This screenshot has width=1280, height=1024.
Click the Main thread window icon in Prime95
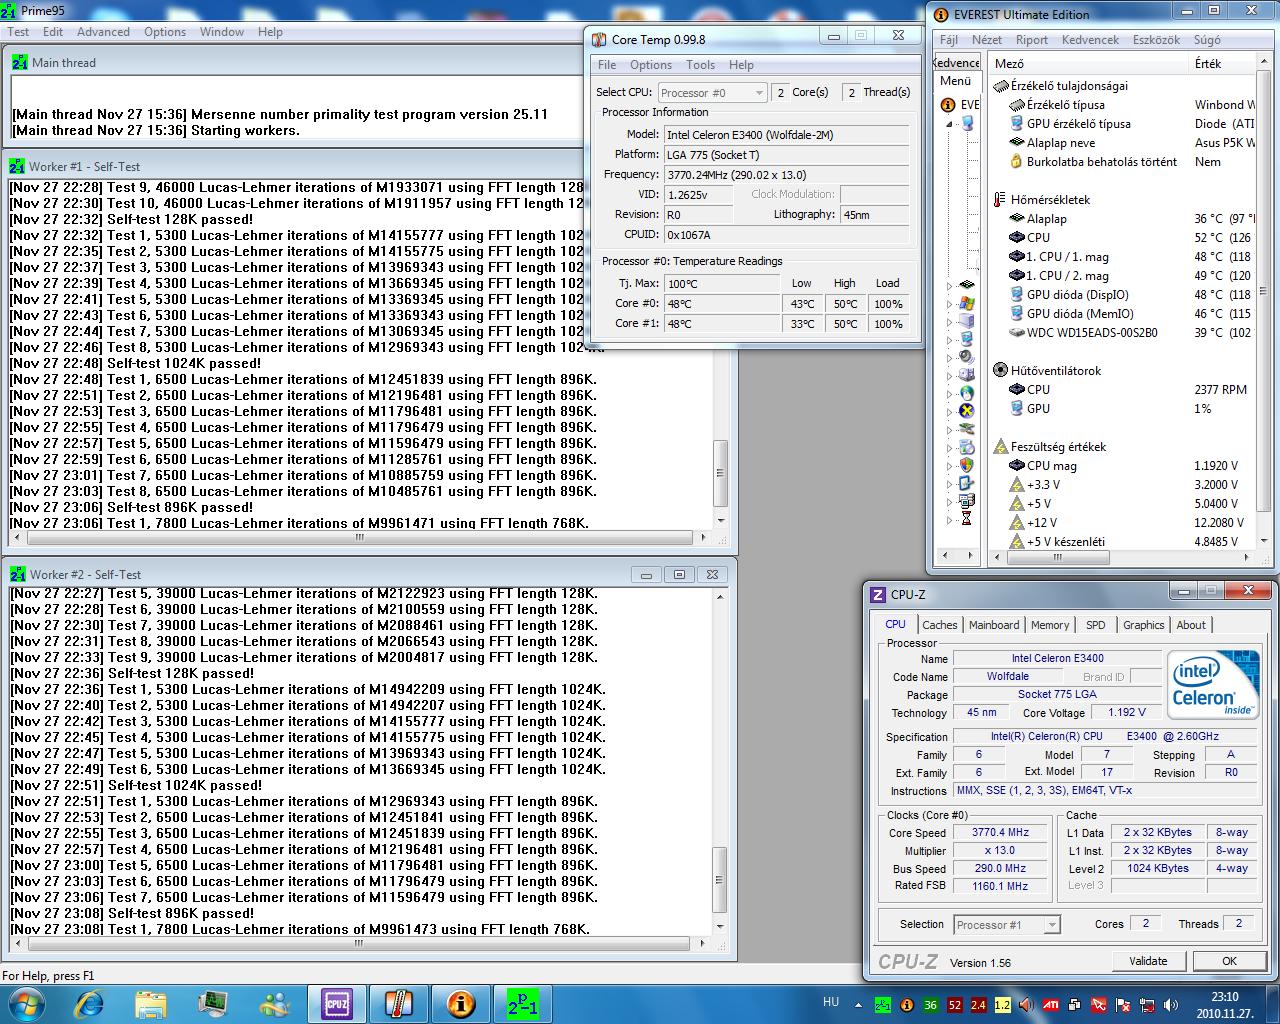(19, 62)
